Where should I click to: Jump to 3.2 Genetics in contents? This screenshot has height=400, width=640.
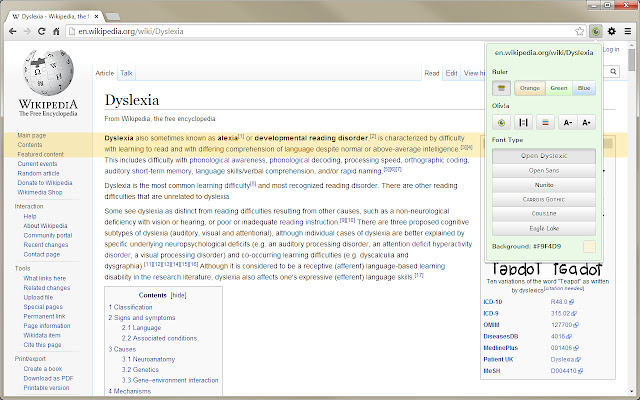(140, 369)
